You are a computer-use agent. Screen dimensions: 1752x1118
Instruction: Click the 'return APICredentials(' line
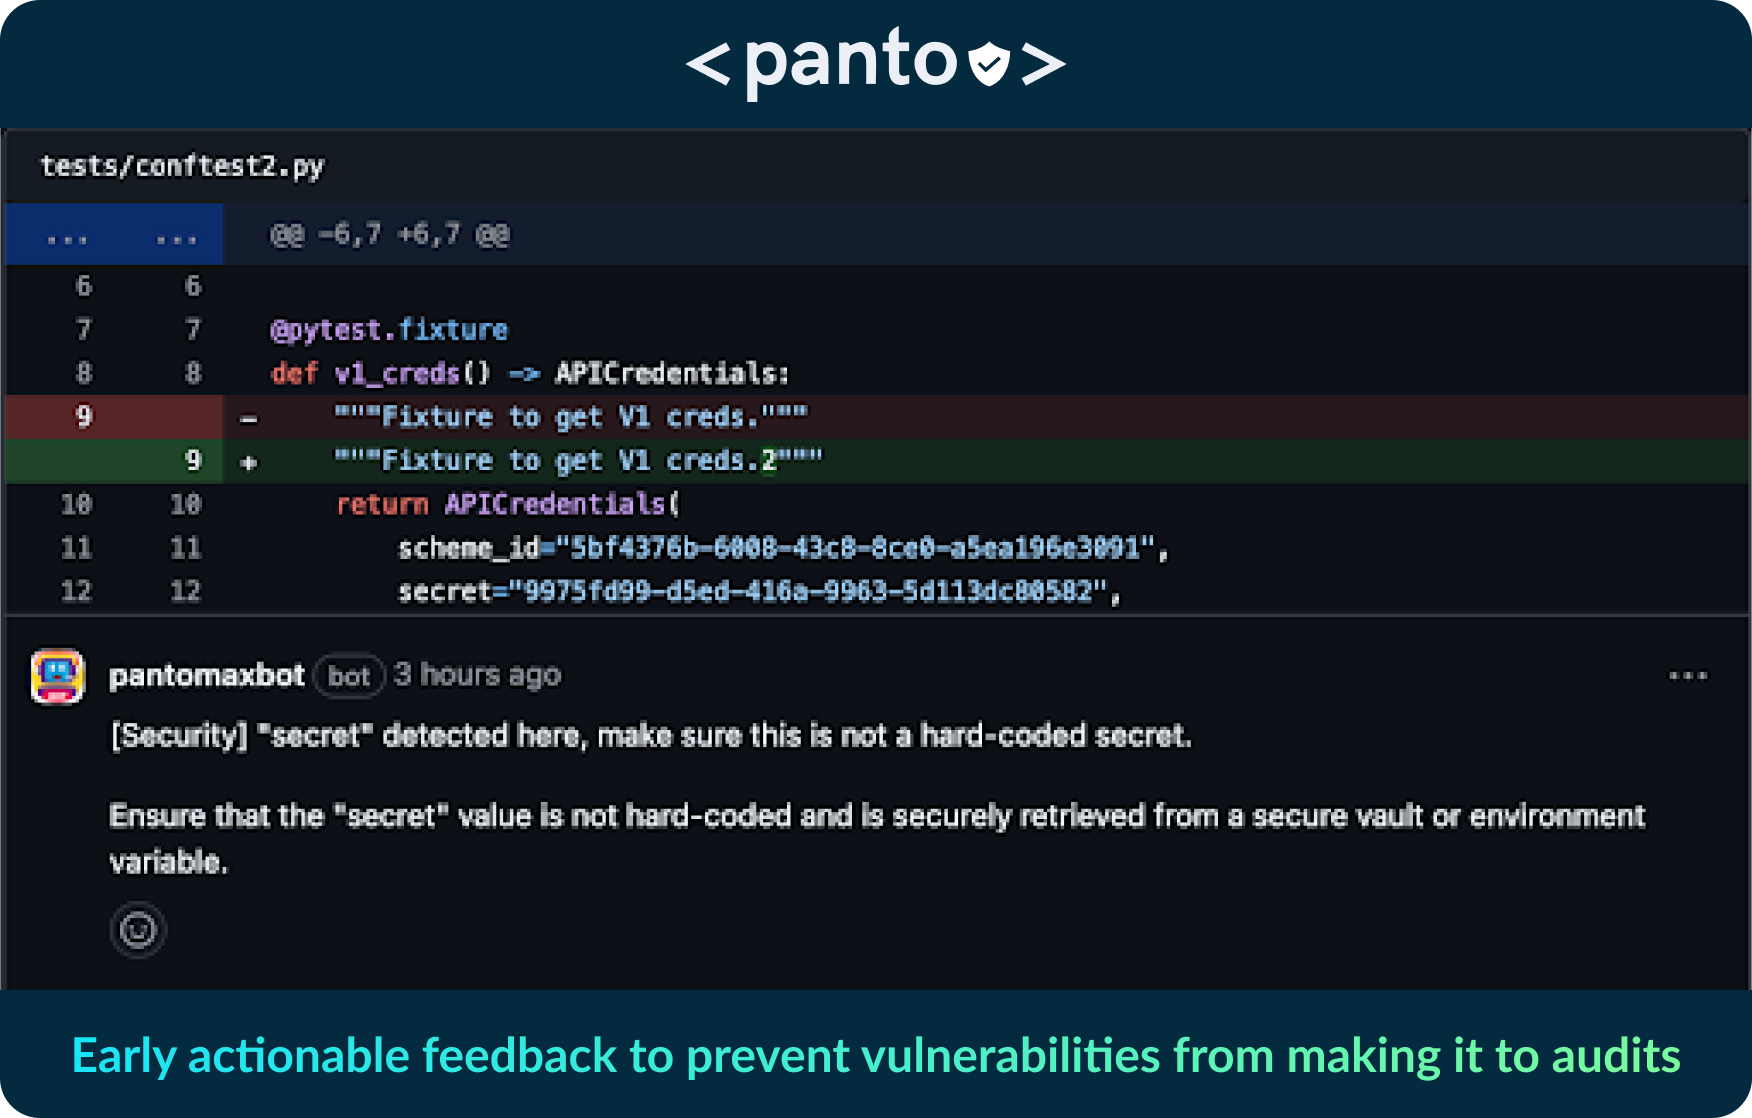pyautogui.click(x=508, y=504)
